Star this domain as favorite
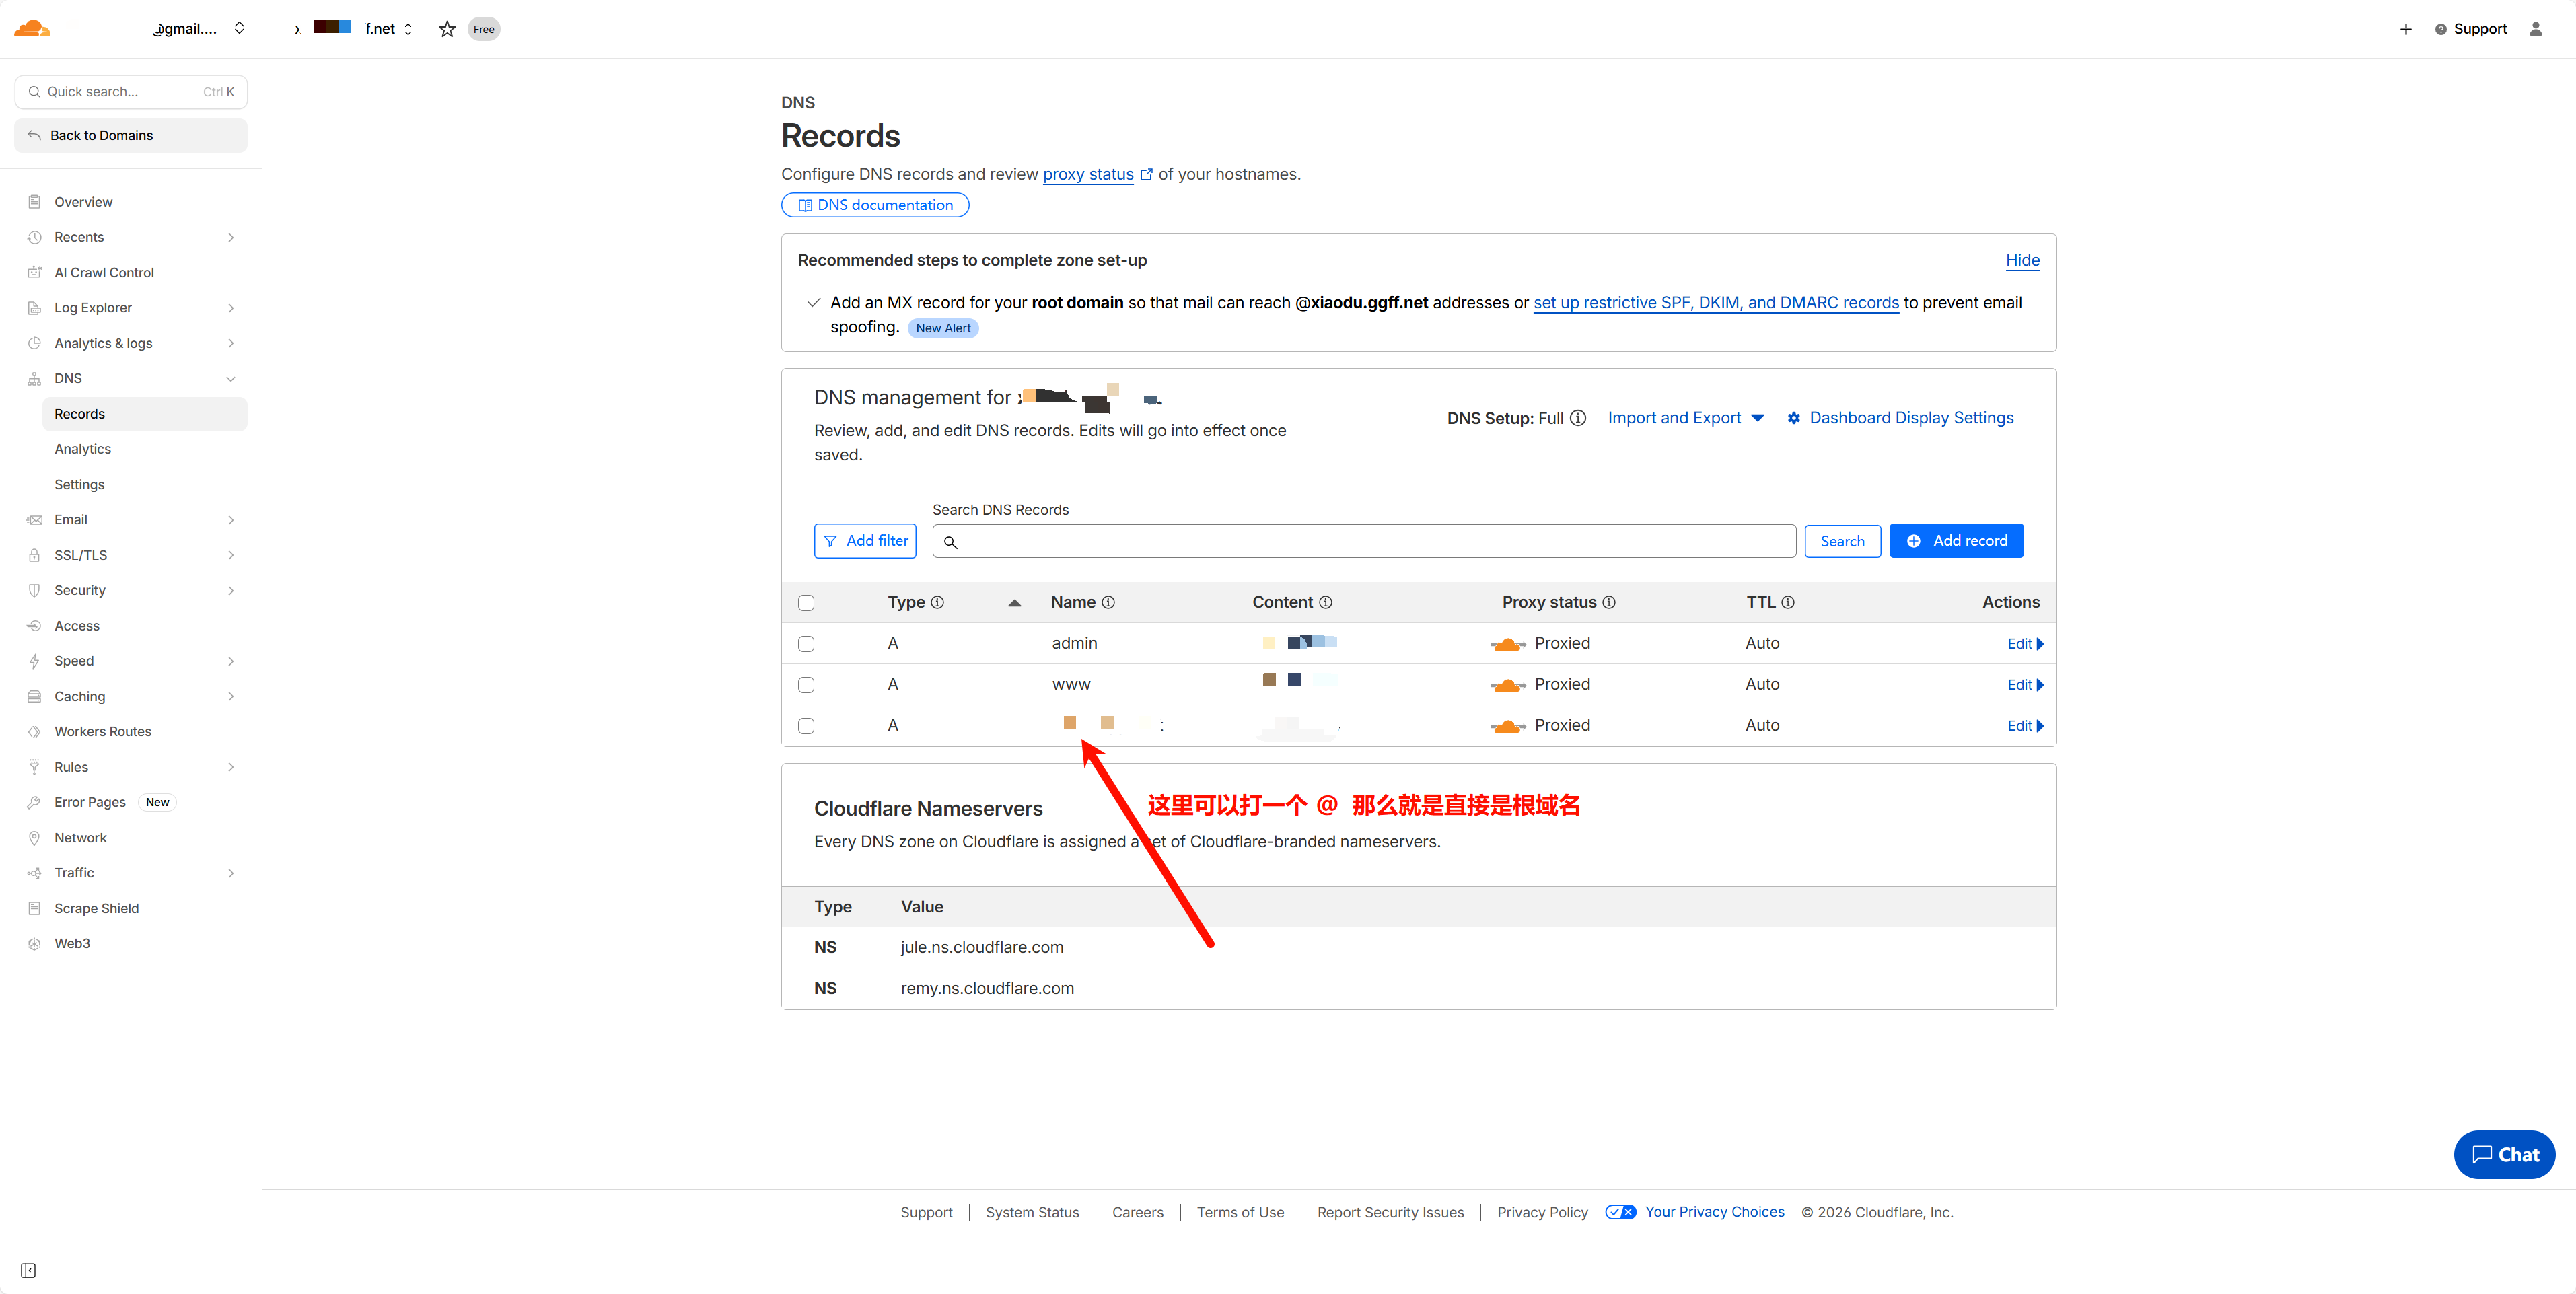This screenshot has width=2576, height=1294. (447, 29)
